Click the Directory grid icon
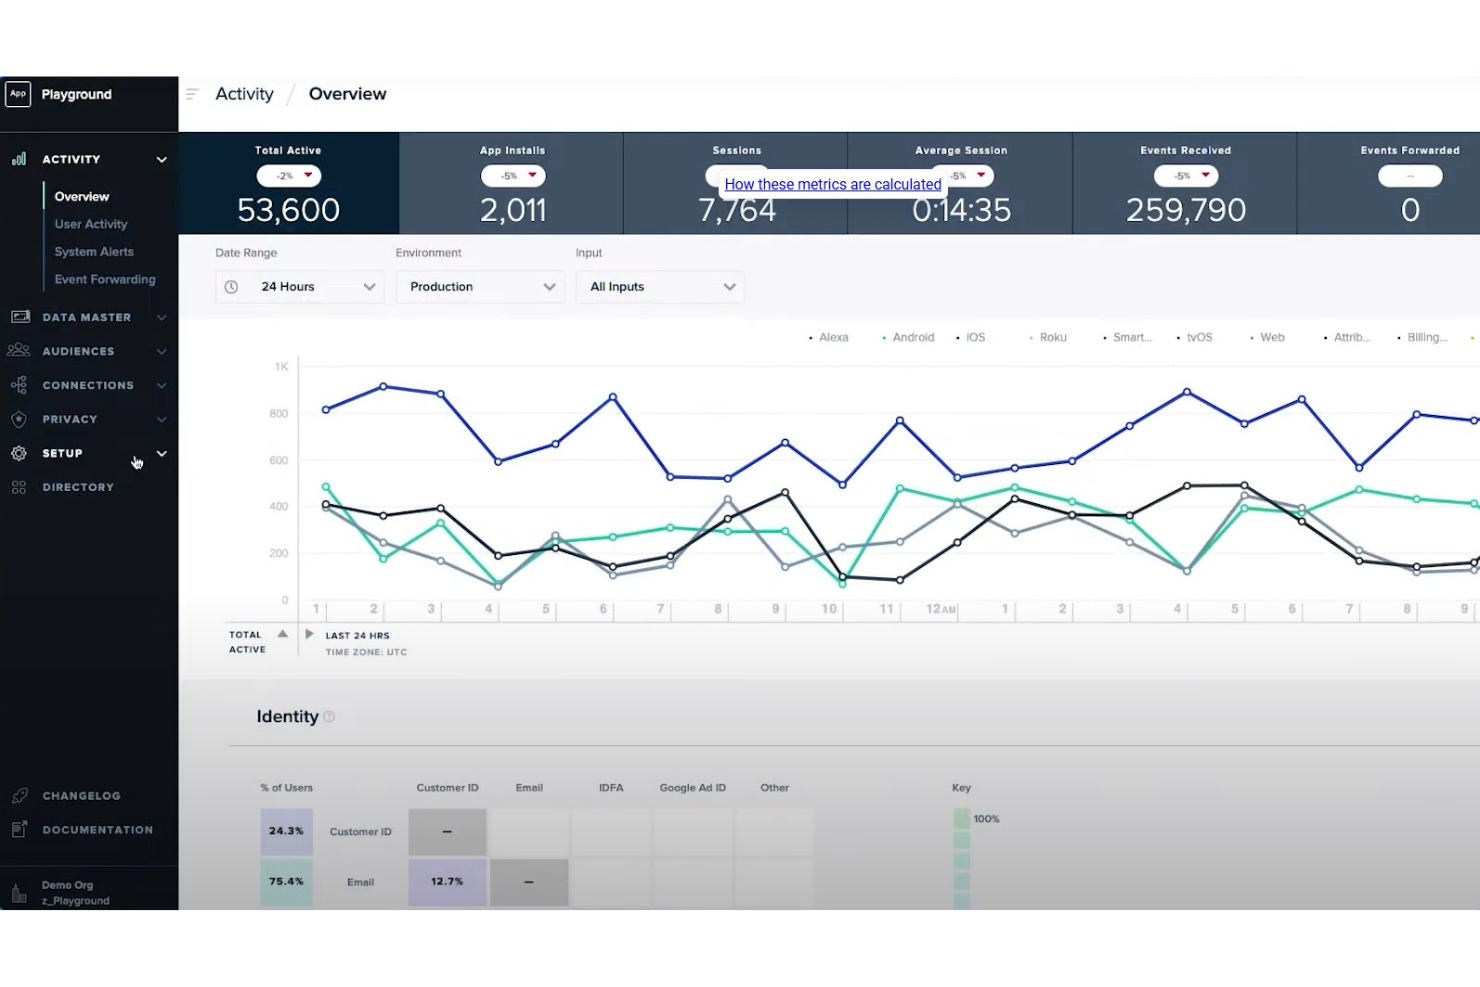 (18, 486)
